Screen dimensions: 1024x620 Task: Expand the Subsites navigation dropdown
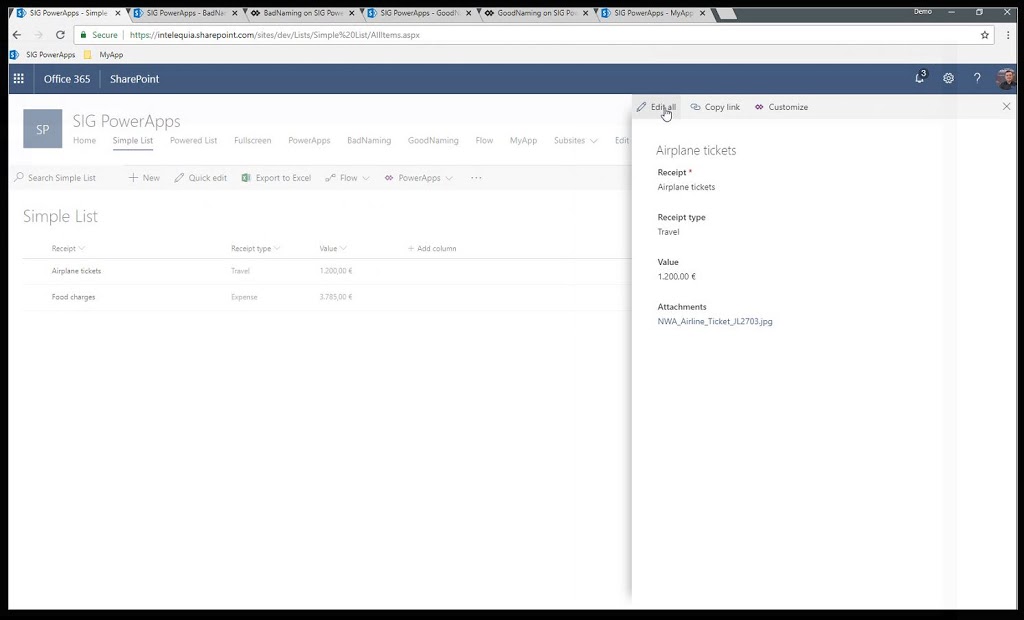[x=575, y=140]
